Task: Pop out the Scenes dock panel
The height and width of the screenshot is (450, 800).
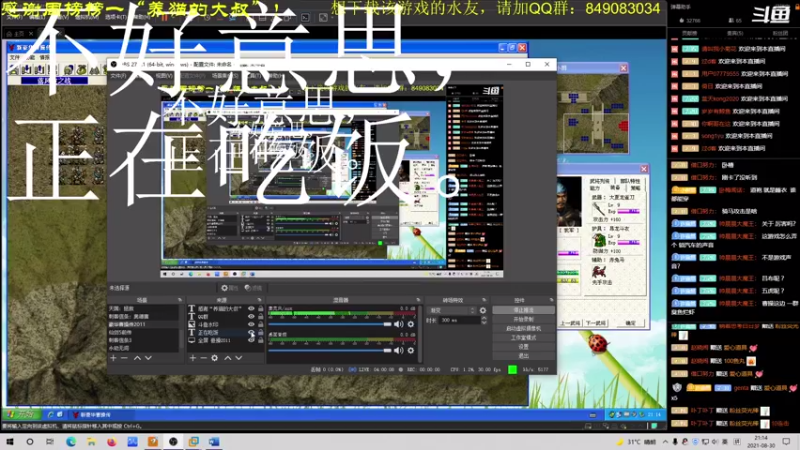Action: tap(179, 300)
